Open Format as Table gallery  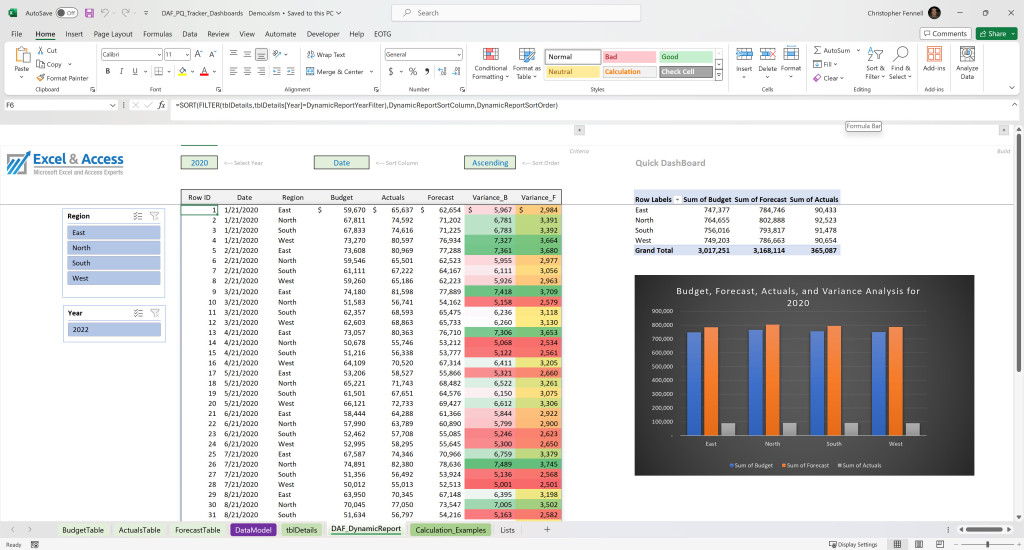pyautogui.click(x=526, y=63)
